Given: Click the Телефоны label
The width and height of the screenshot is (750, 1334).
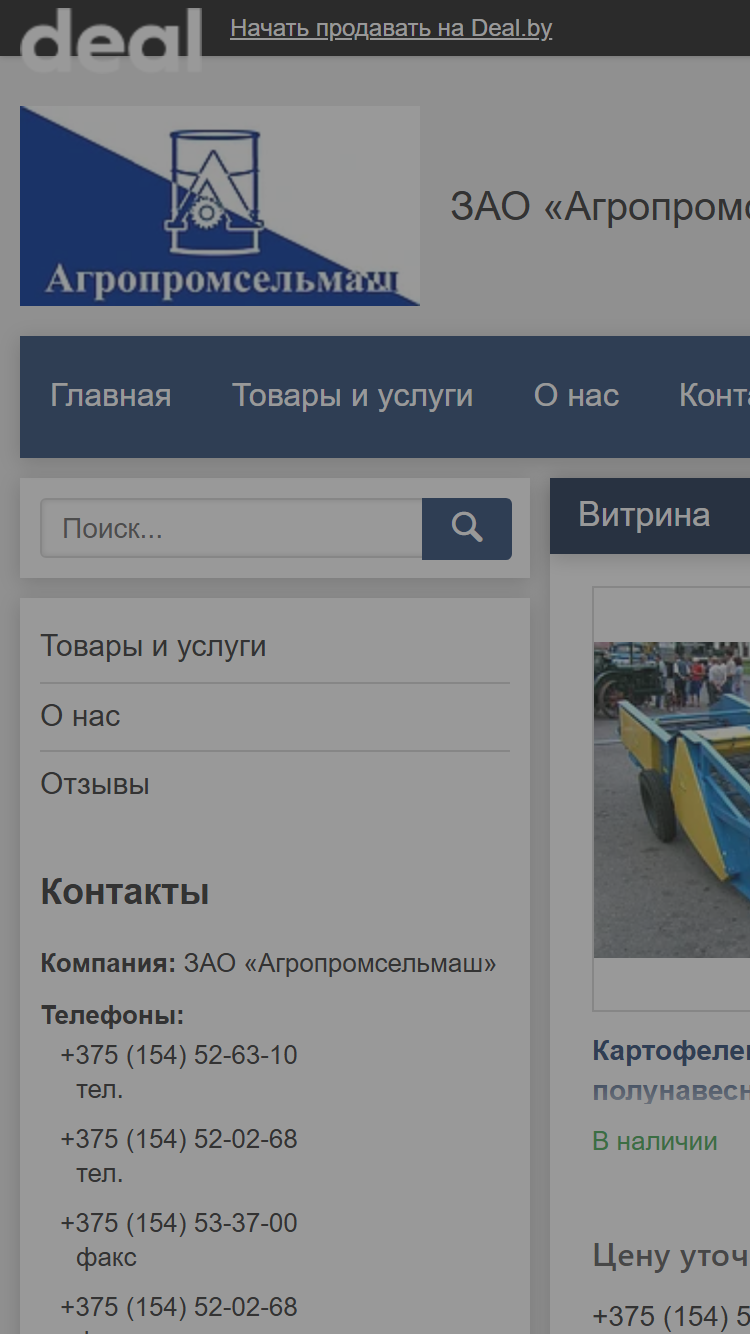Looking at the screenshot, I should click(x=112, y=1016).
